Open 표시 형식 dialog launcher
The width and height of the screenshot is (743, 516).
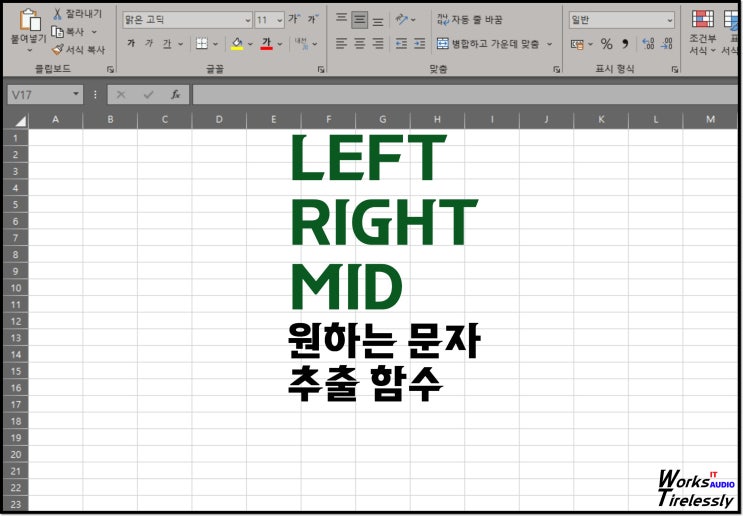pos(674,70)
